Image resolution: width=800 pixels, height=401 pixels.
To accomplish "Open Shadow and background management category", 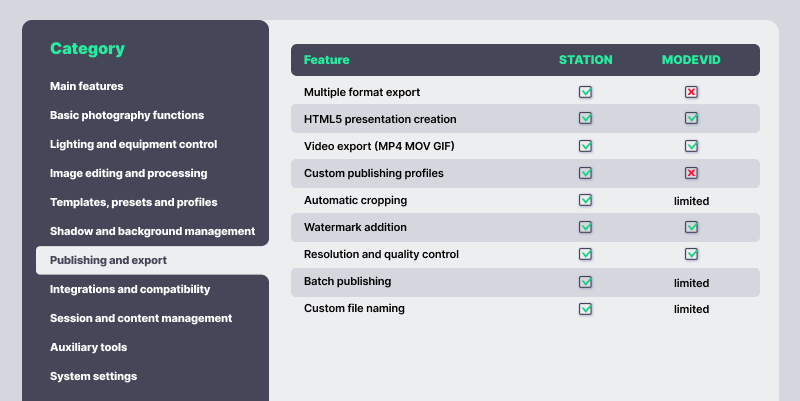I will 152,231.
